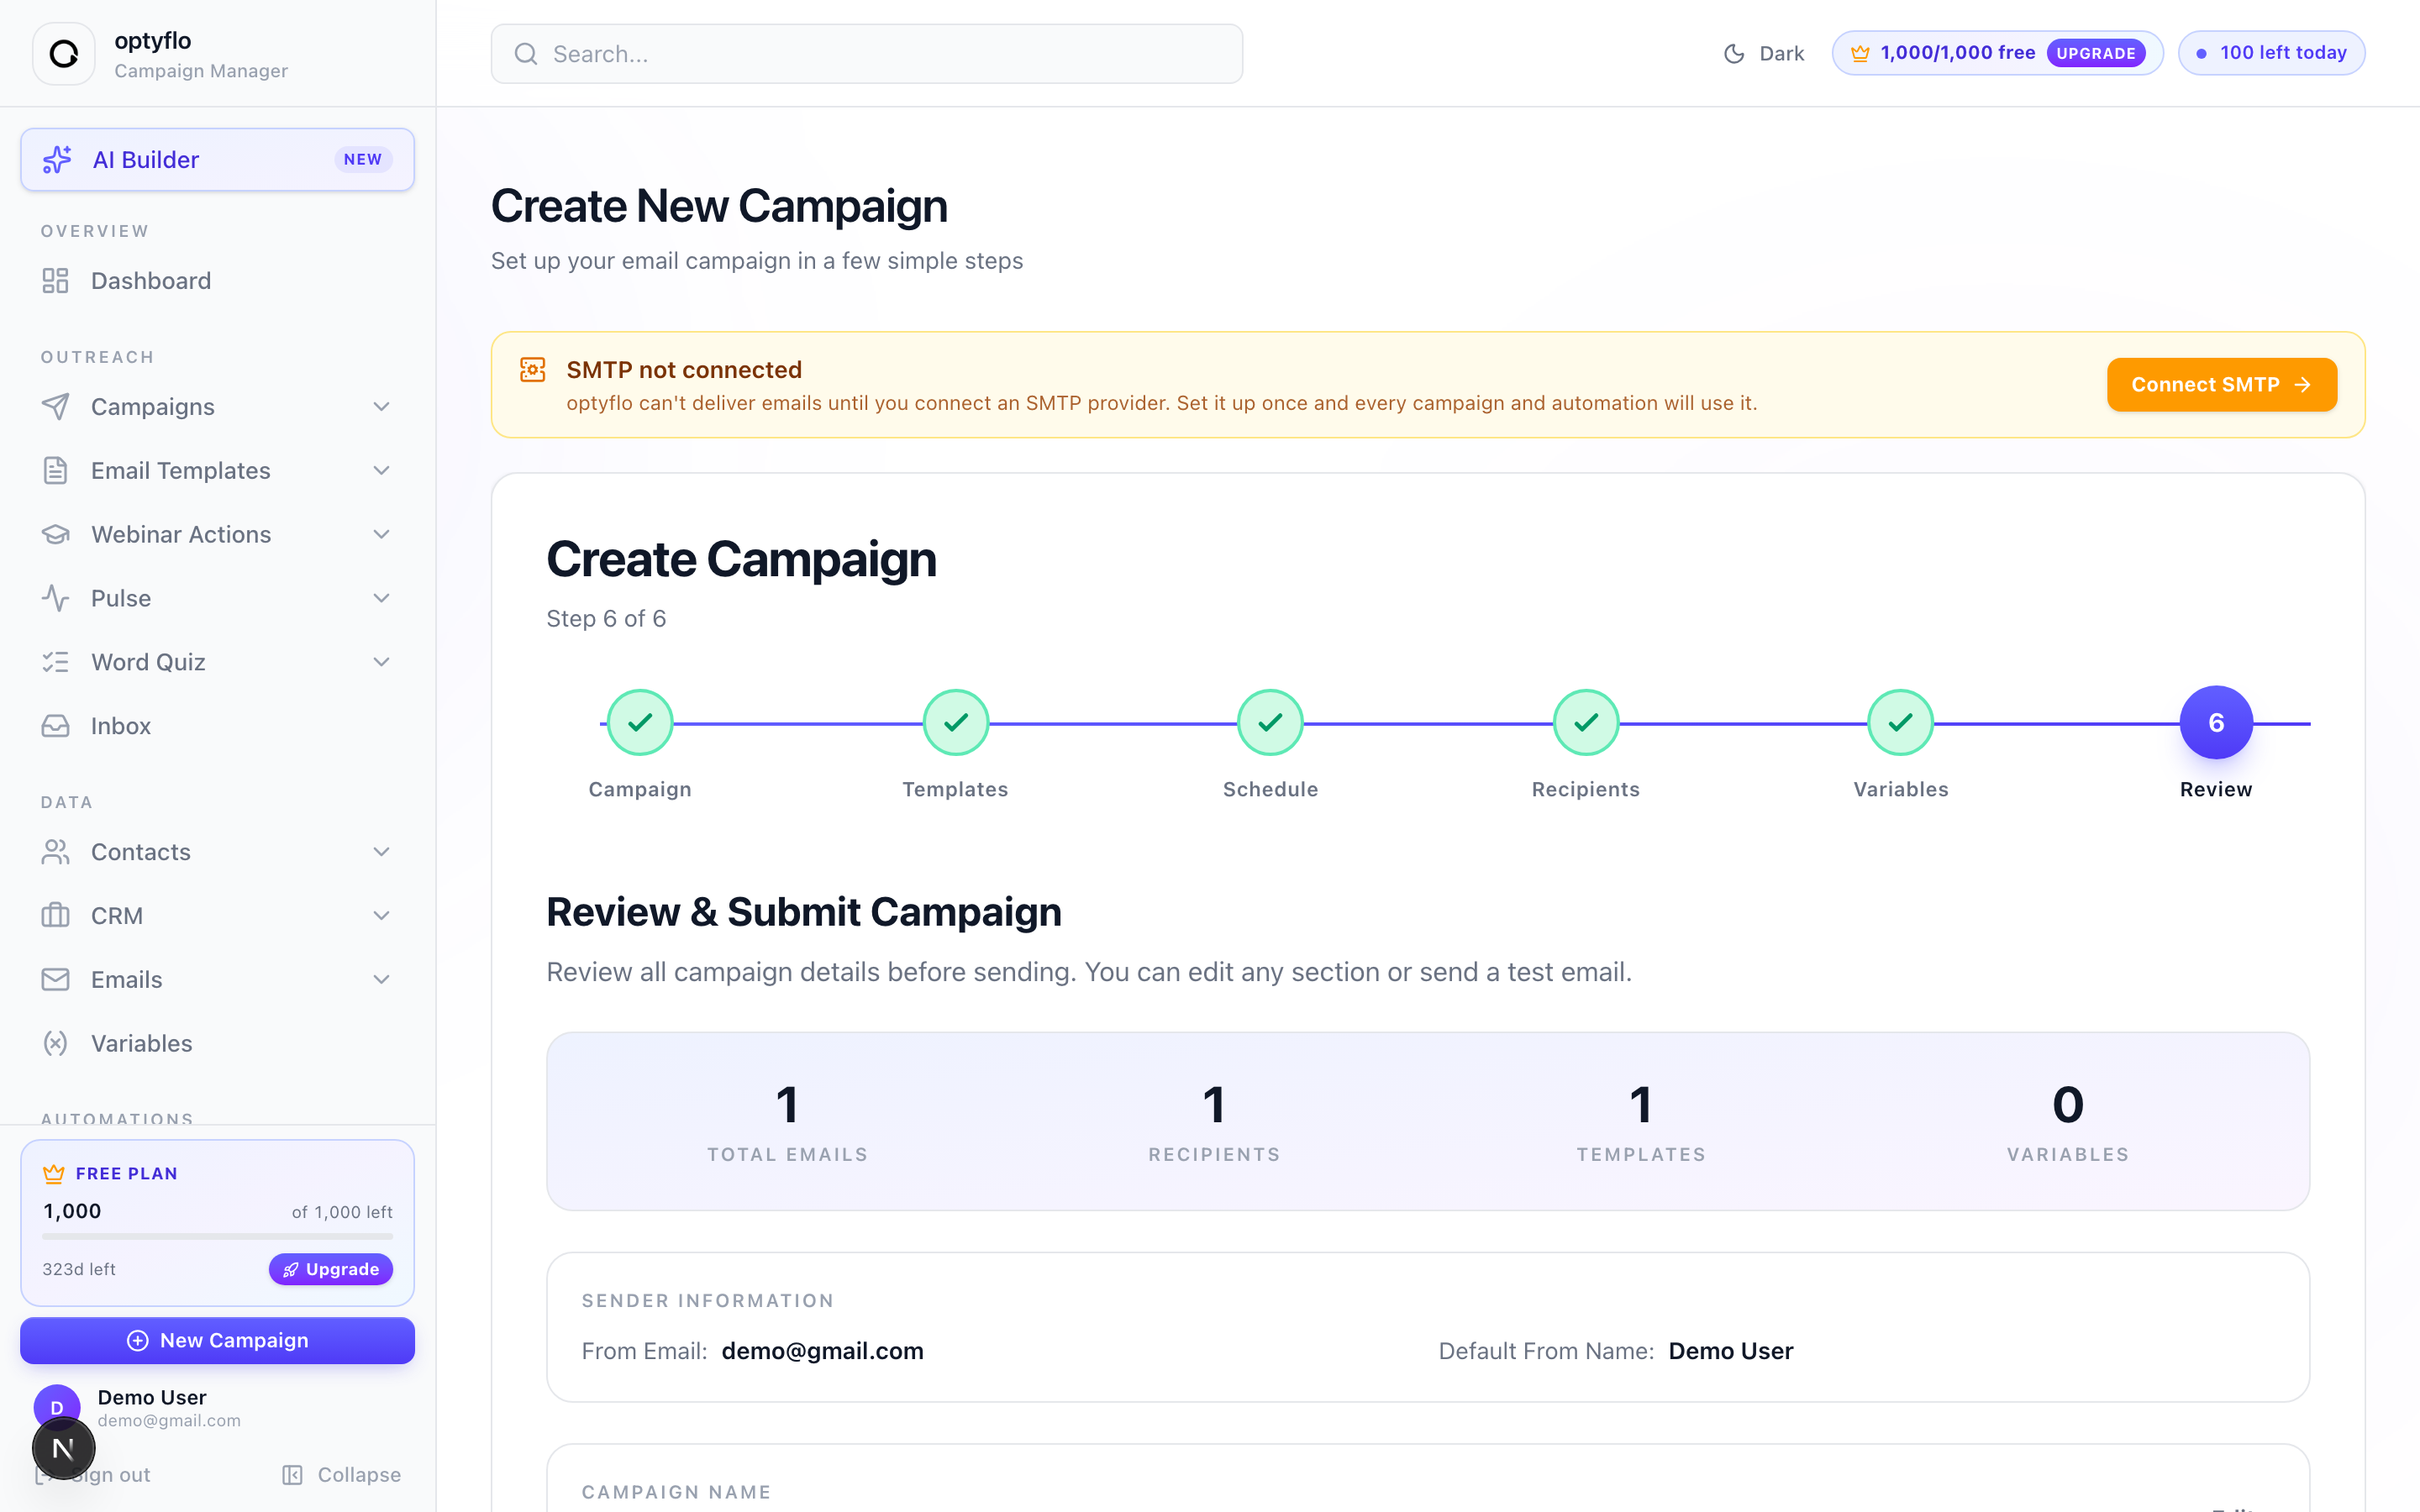Expand the Email Templates chevron
The height and width of the screenshot is (1512, 2420).
tap(381, 471)
